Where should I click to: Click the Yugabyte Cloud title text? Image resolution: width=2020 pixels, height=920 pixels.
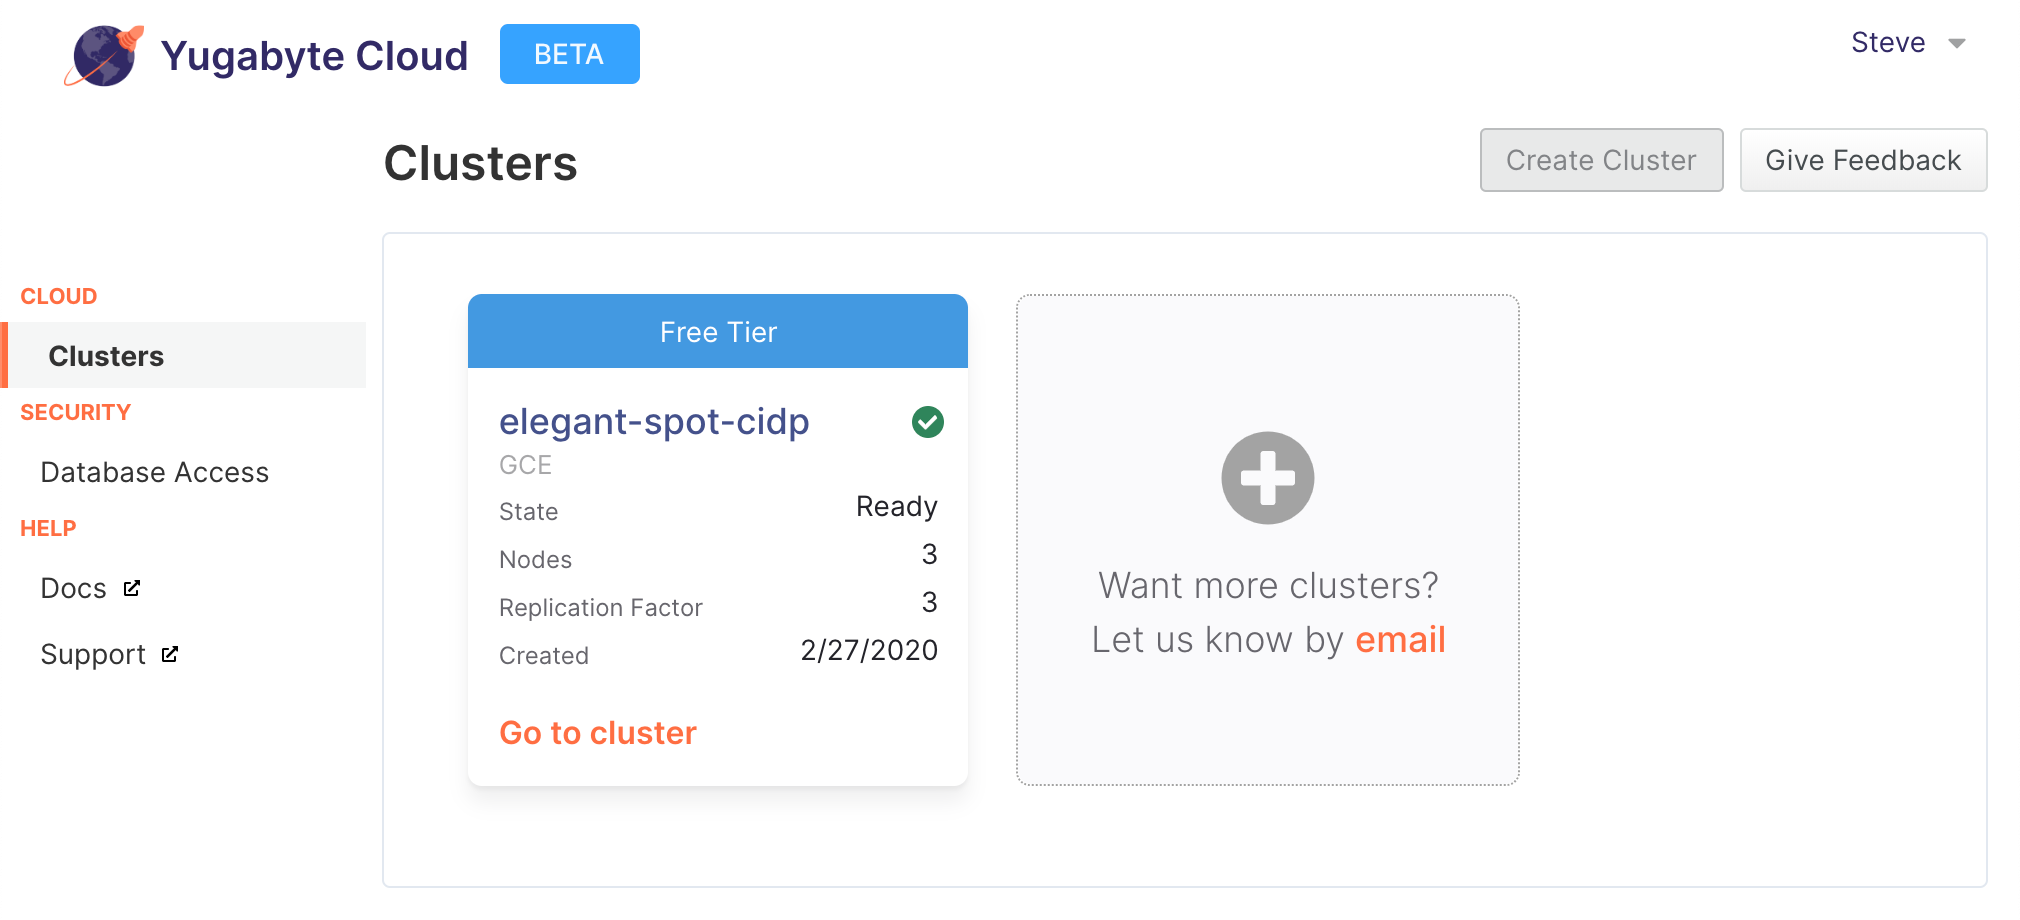(314, 56)
